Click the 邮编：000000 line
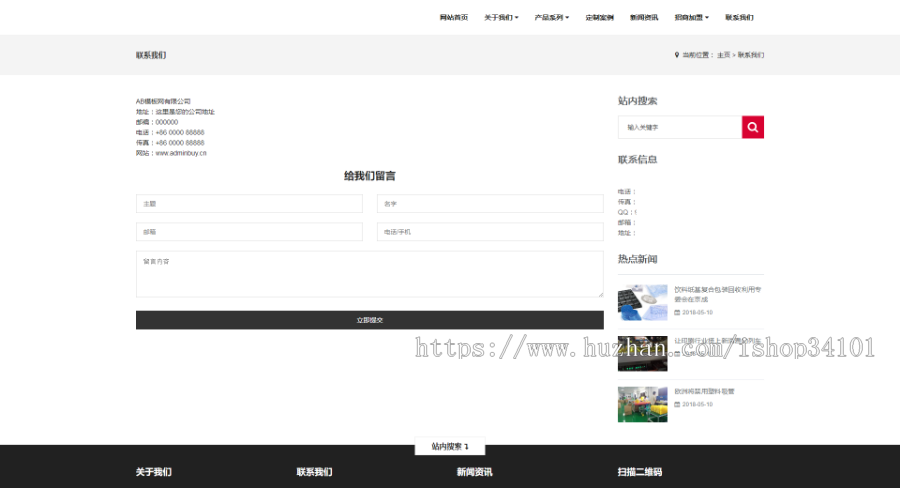This screenshot has height=488, width=900. pos(157,122)
